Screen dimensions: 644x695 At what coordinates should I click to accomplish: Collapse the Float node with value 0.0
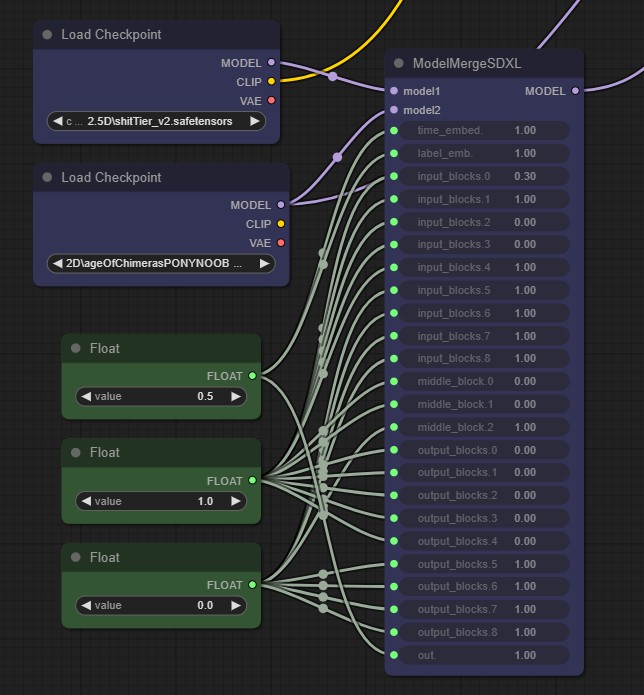tap(76, 557)
